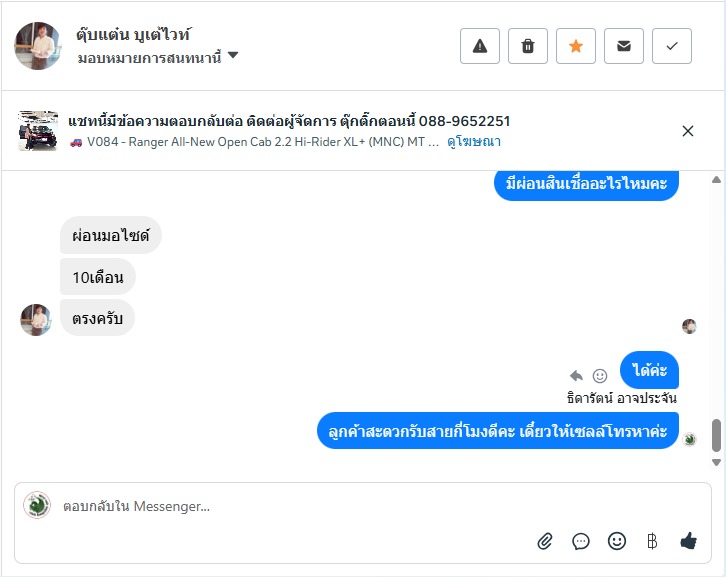This screenshot has width=726, height=577.
Task: Delete conversation using trash icon
Action: (x=528, y=46)
